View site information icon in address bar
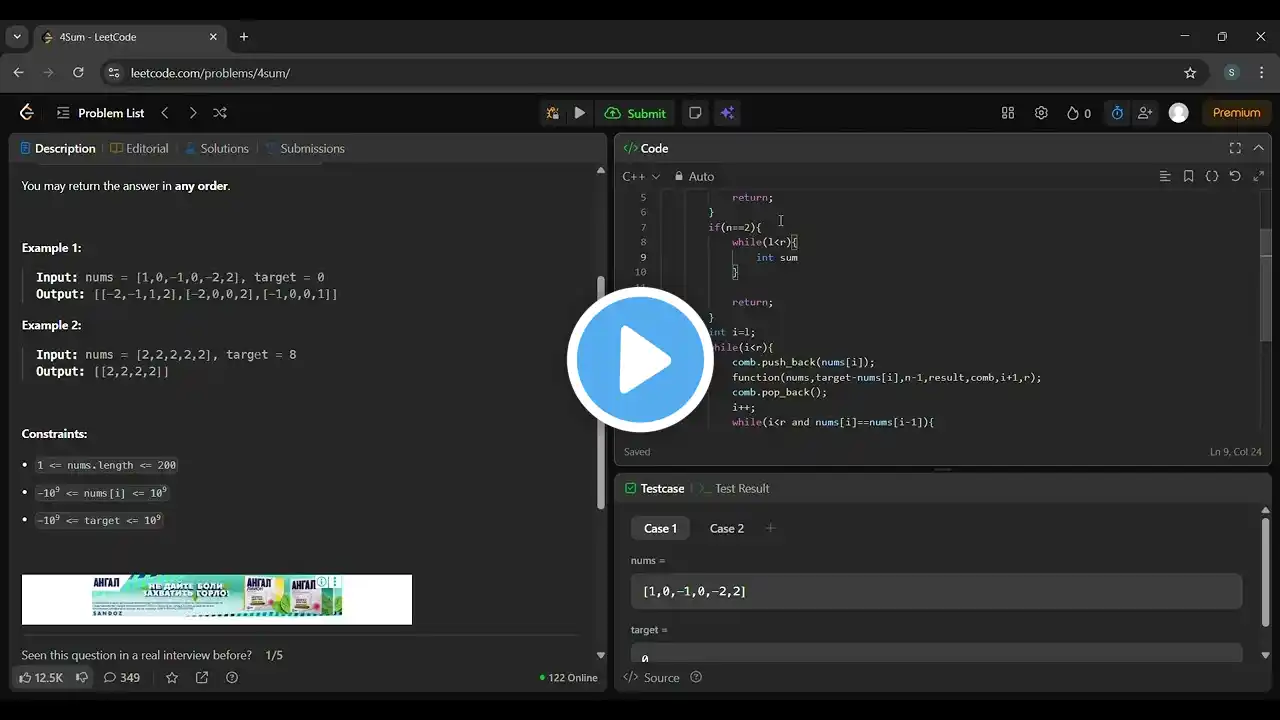This screenshot has height=720, width=1280. (113, 73)
